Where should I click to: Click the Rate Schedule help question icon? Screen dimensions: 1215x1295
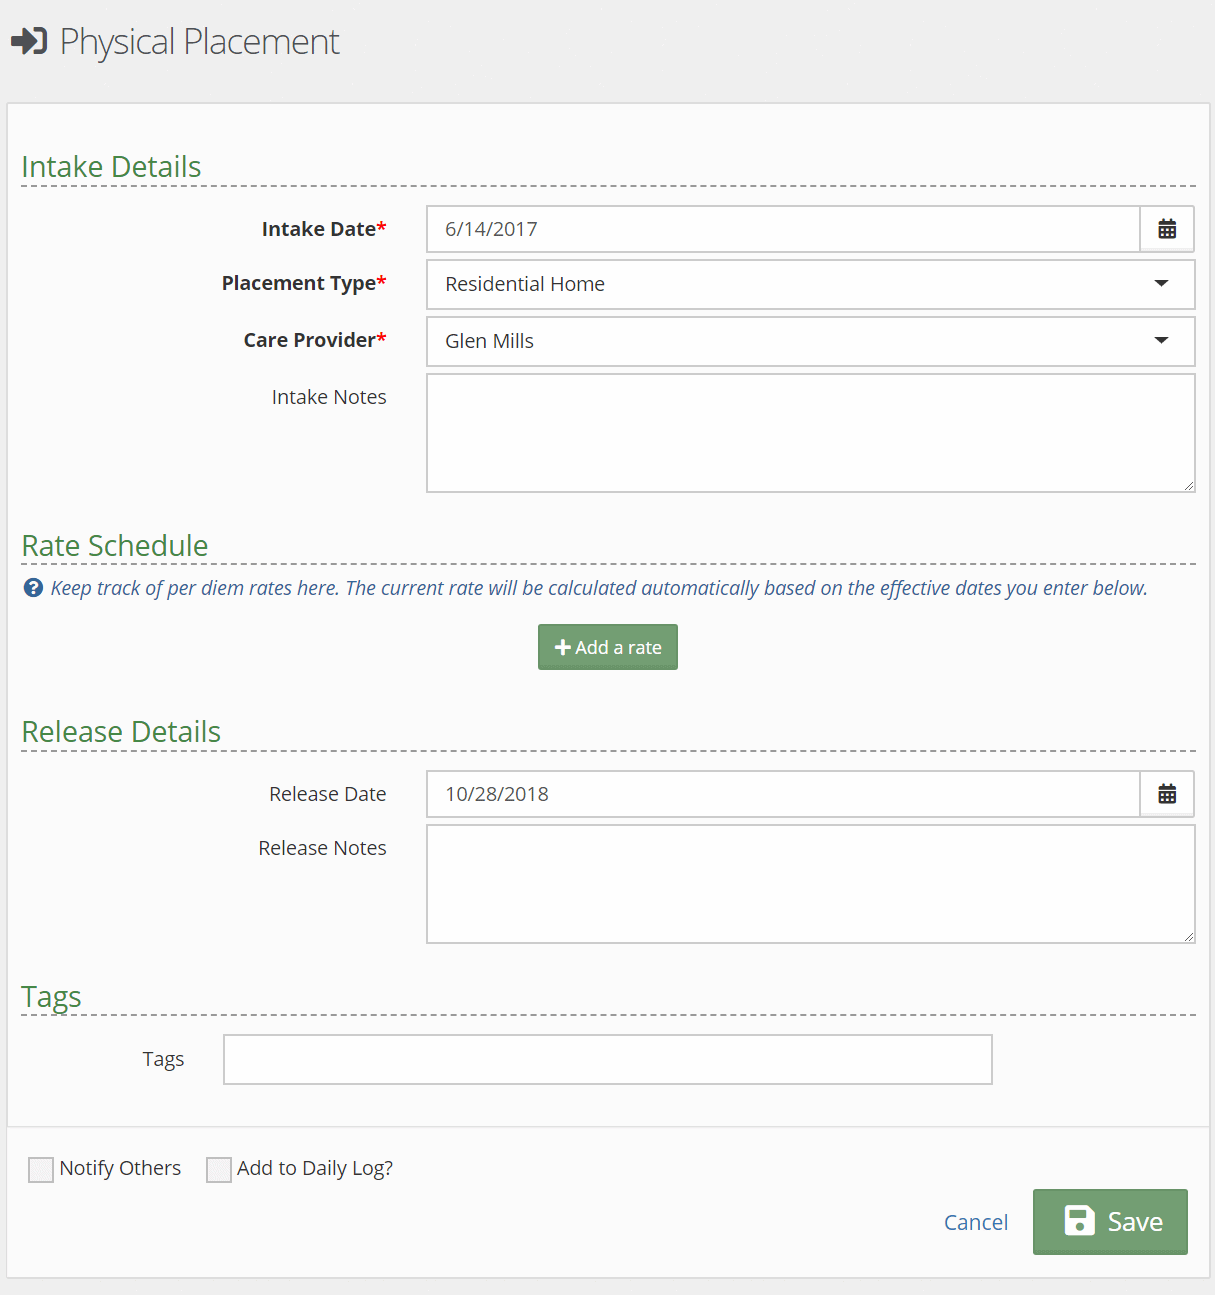pos(33,588)
